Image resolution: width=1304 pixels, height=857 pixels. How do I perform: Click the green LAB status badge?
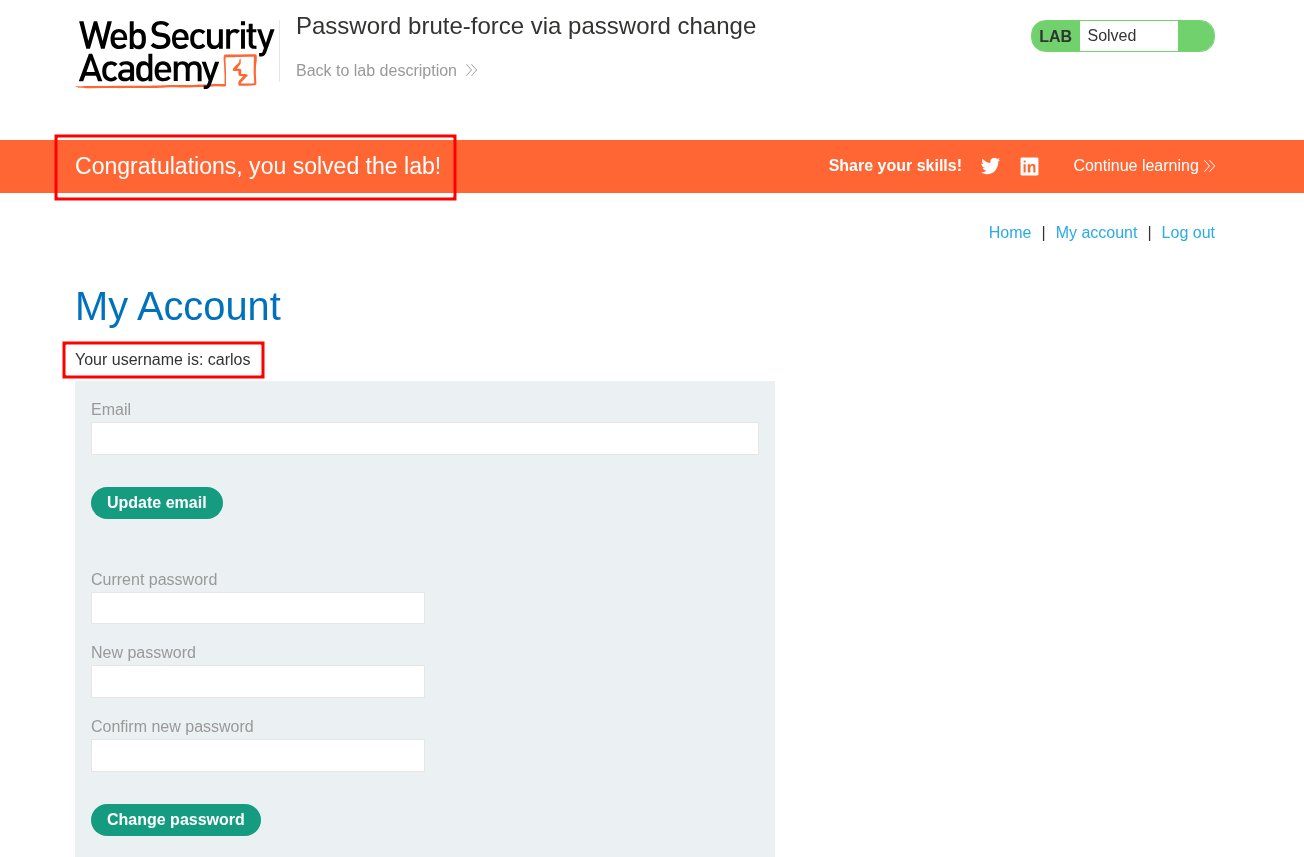pos(1055,36)
